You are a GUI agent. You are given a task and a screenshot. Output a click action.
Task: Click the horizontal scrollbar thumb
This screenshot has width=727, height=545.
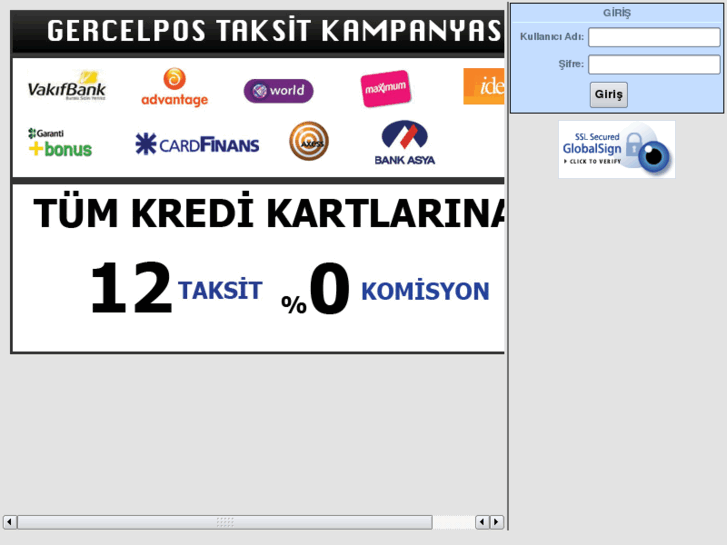(x=225, y=522)
